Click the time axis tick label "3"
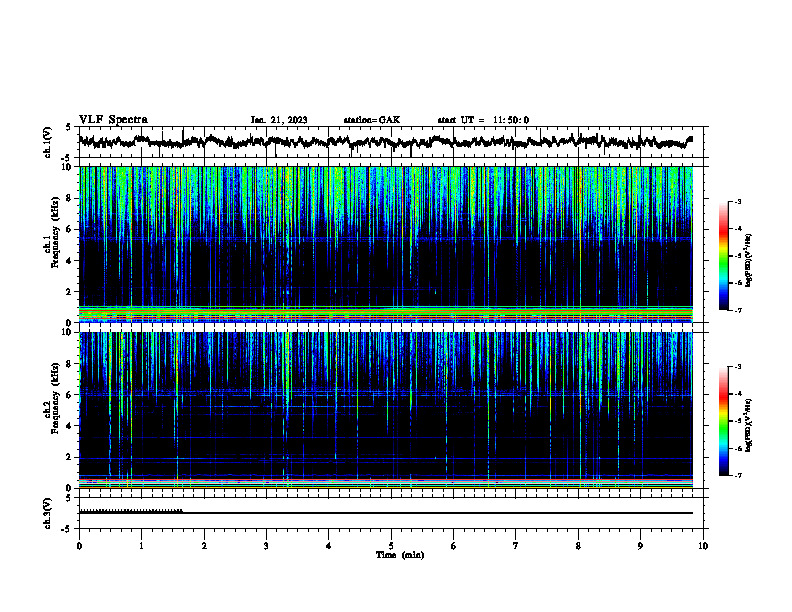 click(x=266, y=546)
